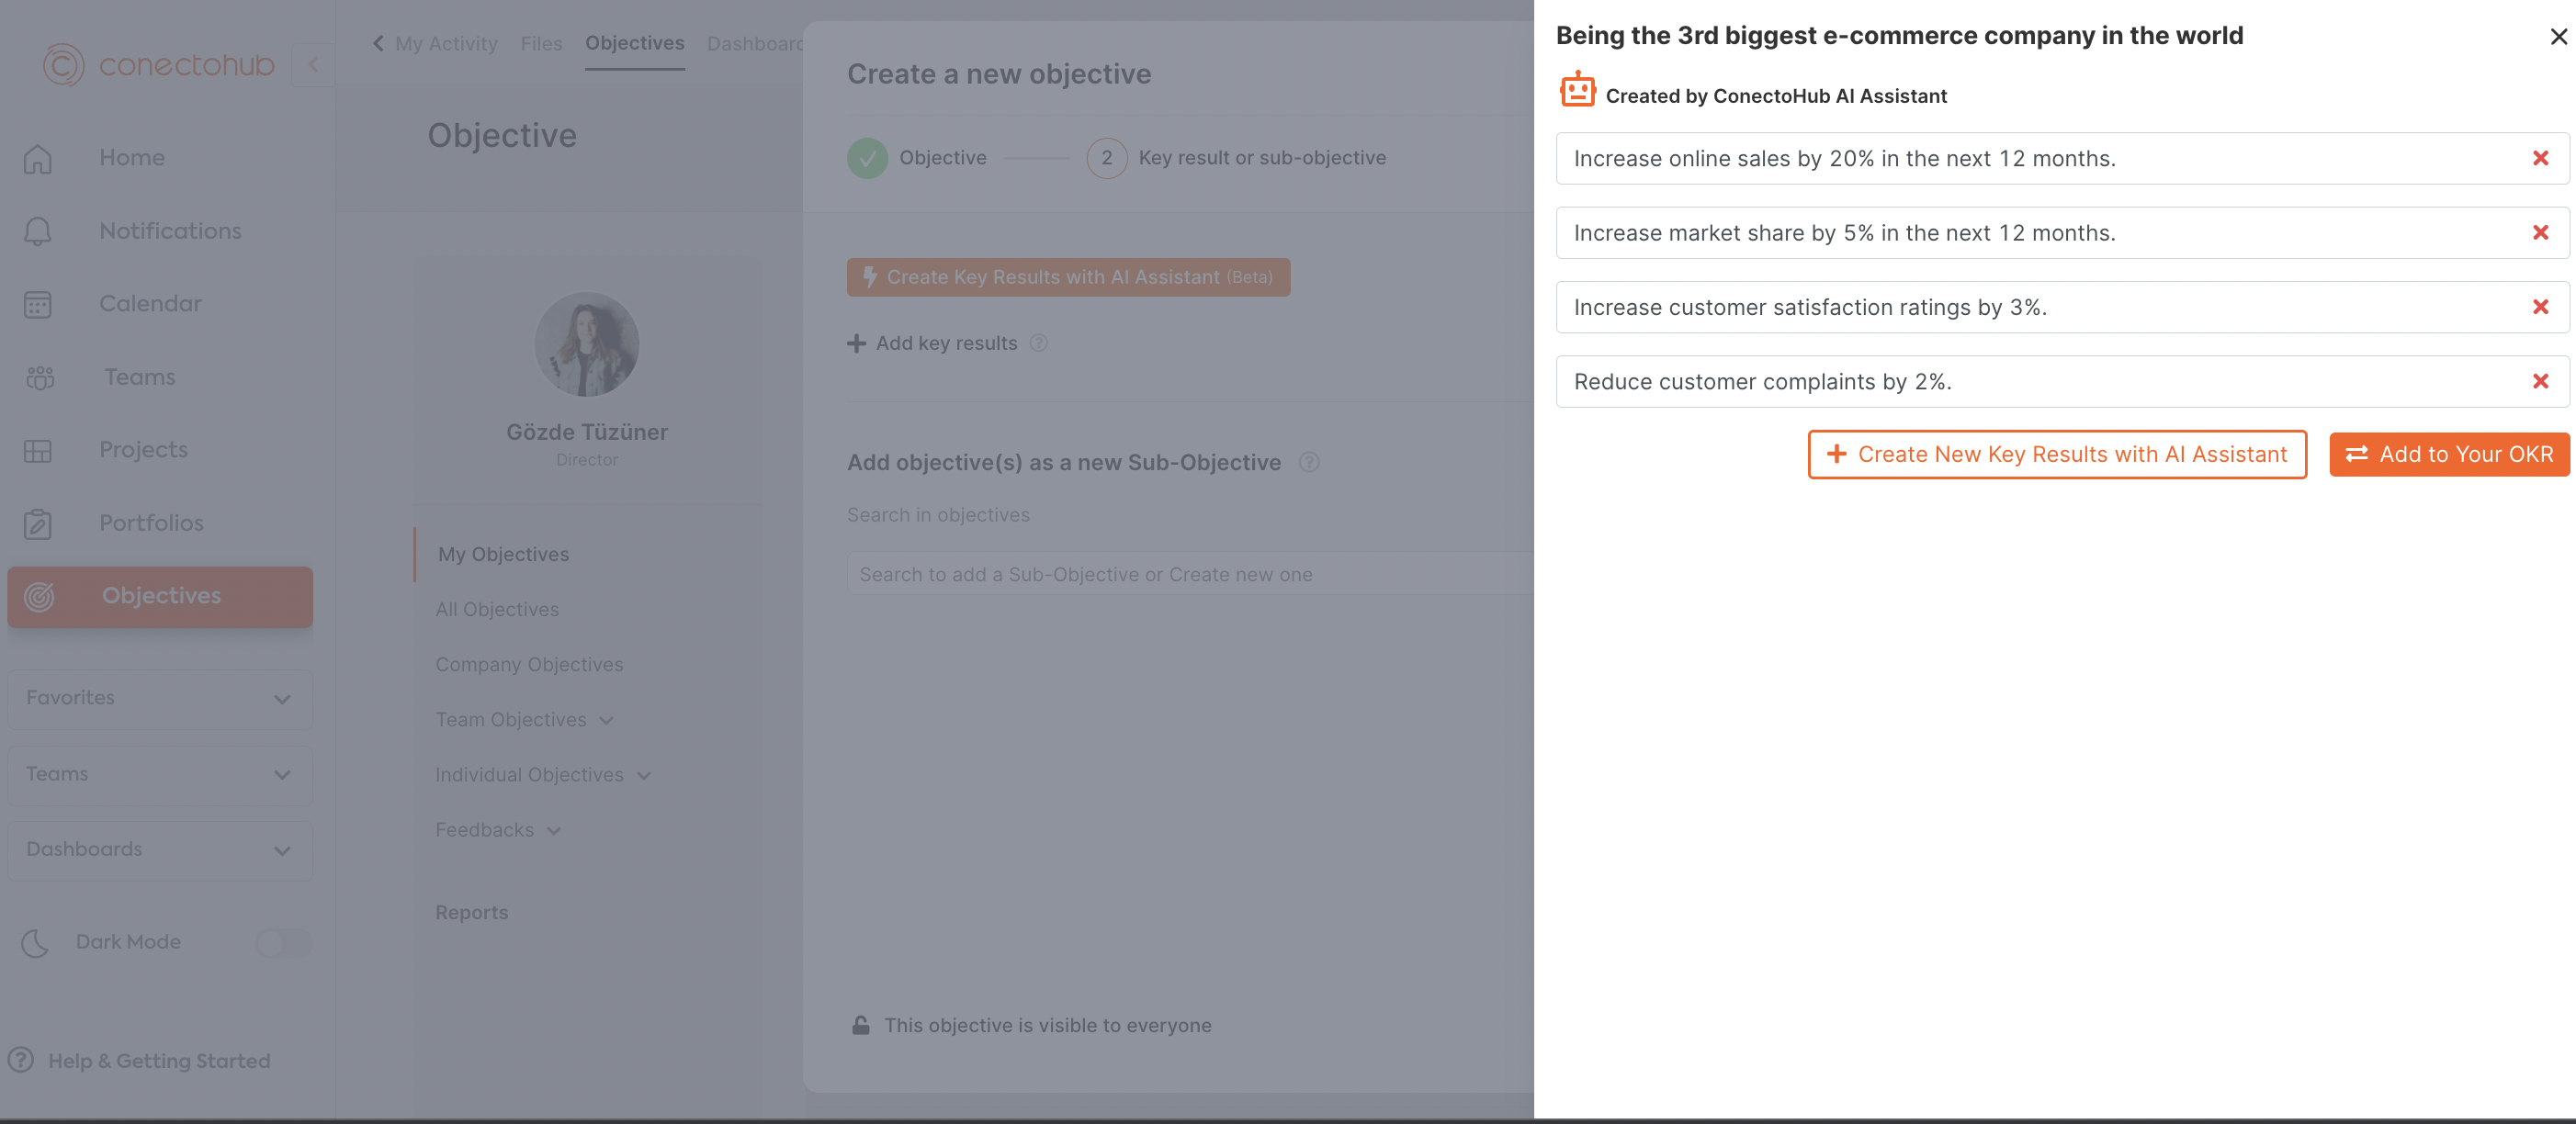
Task: Click plus icon beside Add key results
Action: point(856,343)
